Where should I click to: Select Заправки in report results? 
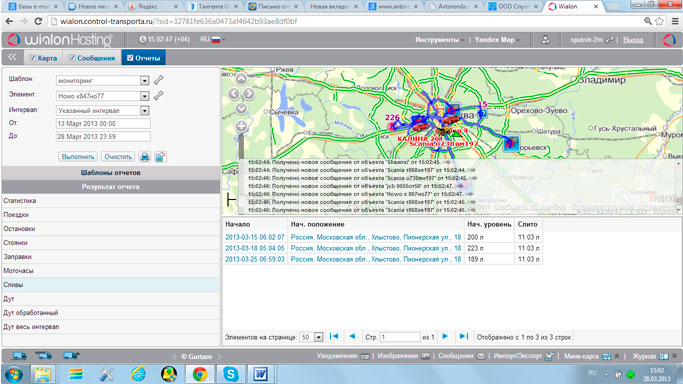[x=111, y=257]
